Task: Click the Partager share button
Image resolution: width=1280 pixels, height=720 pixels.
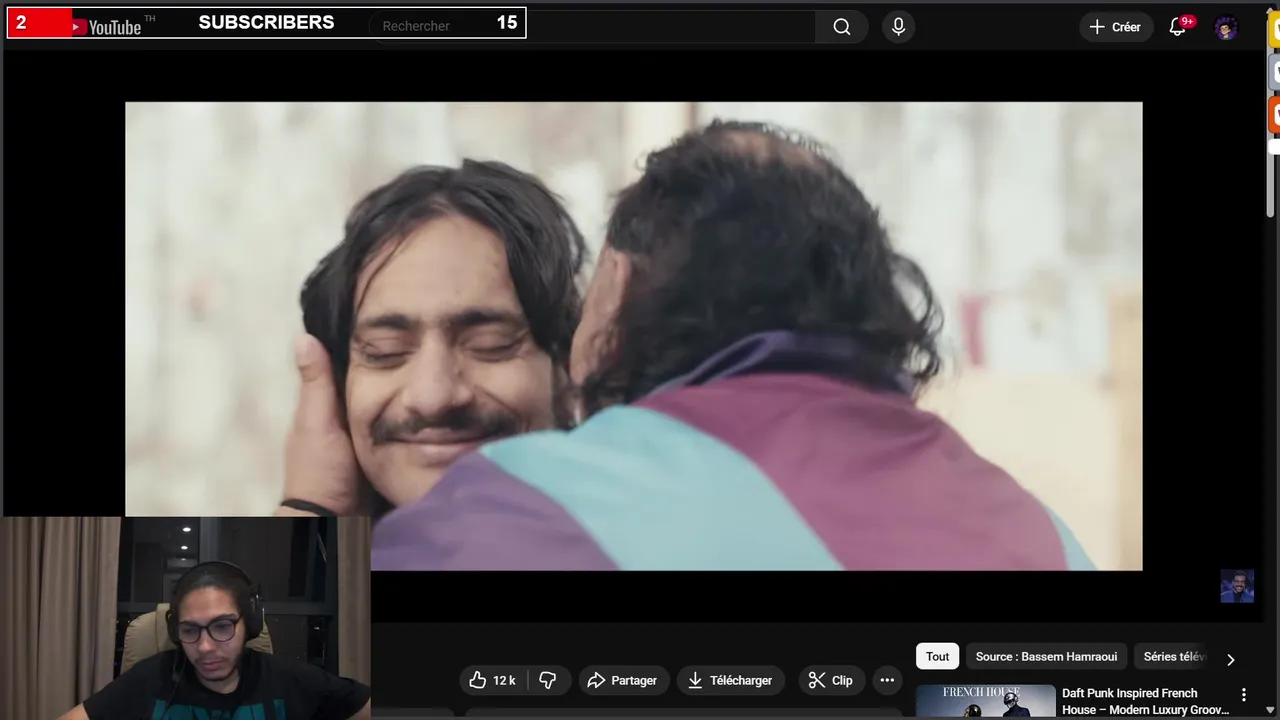Action: (622, 680)
